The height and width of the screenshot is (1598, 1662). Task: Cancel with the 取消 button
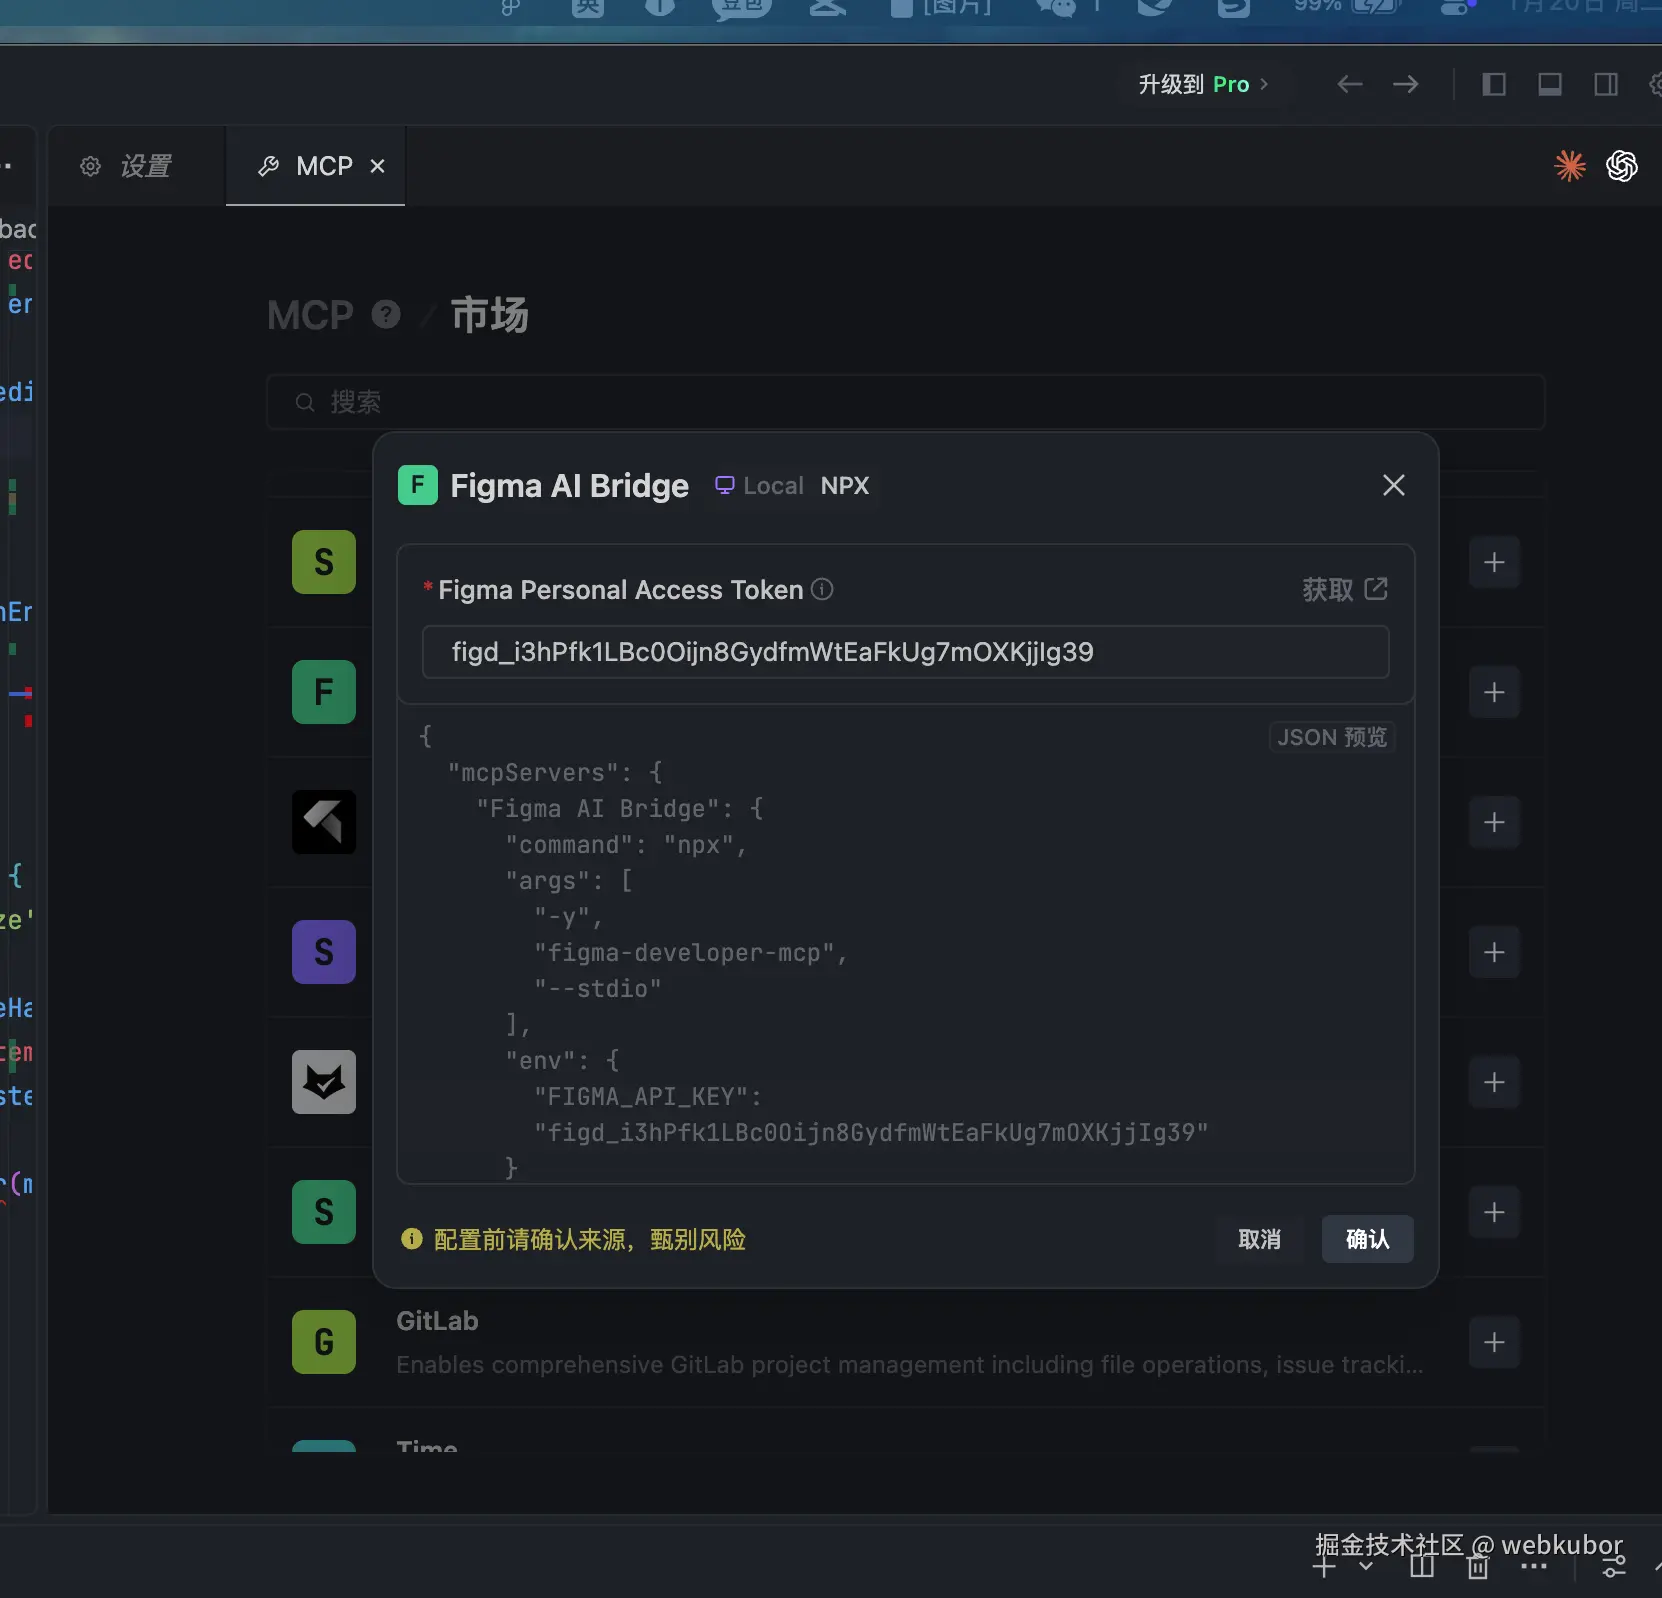1259,1239
